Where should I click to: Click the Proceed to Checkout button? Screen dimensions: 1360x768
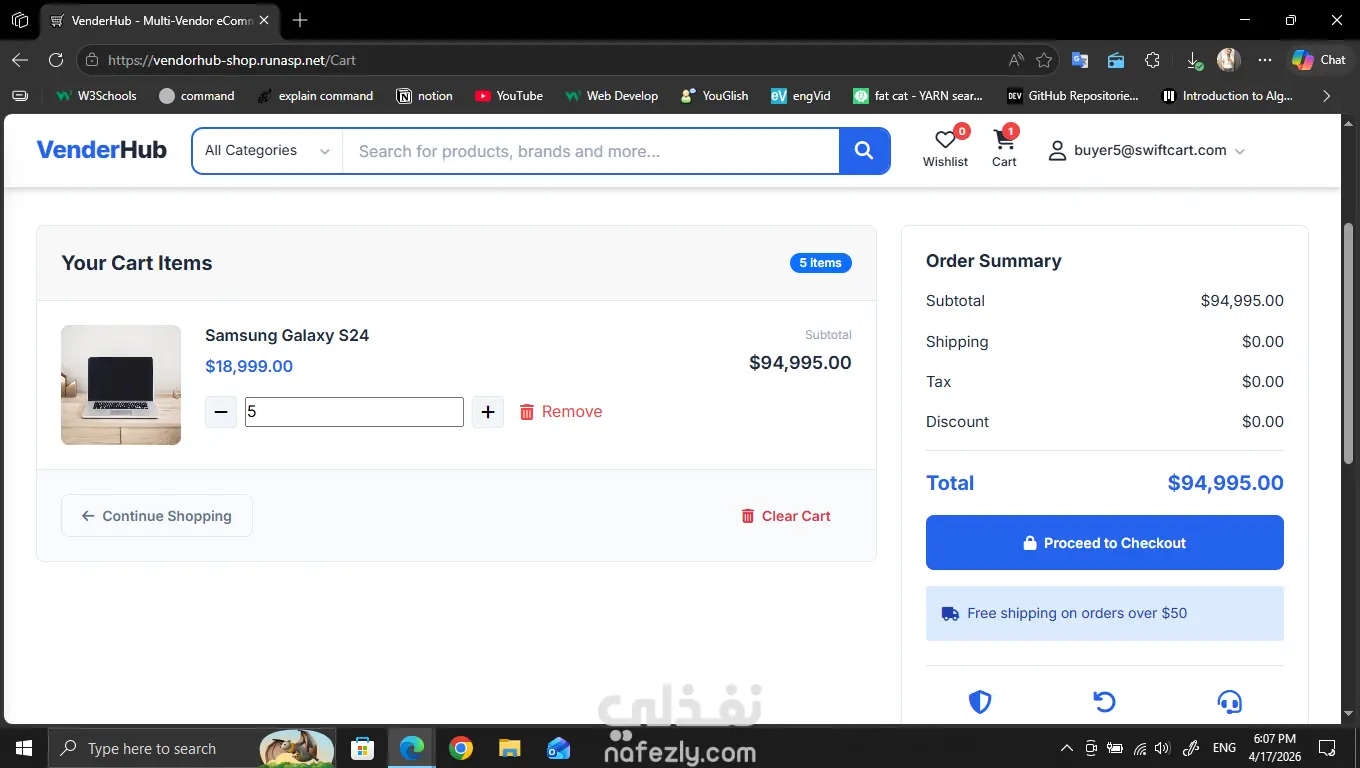pyautogui.click(x=1105, y=543)
